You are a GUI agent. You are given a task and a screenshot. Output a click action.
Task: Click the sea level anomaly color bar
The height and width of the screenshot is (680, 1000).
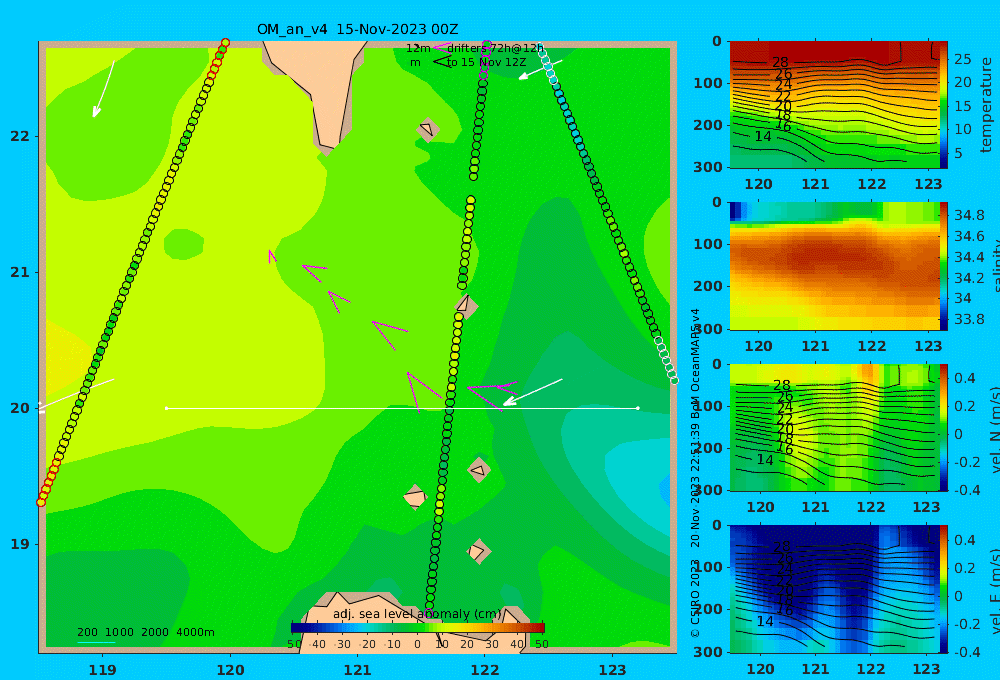[418, 628]
